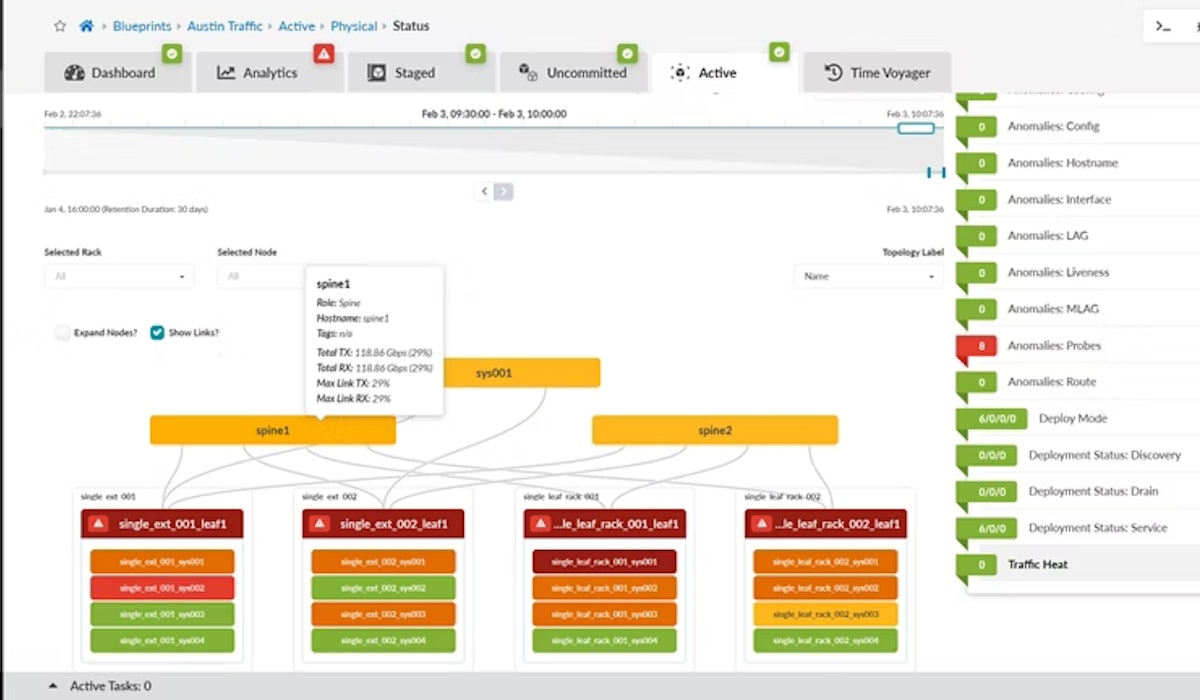Click warning icon on single_ext_002_leaf1
1200x700 pixels.
click(320, 523)
